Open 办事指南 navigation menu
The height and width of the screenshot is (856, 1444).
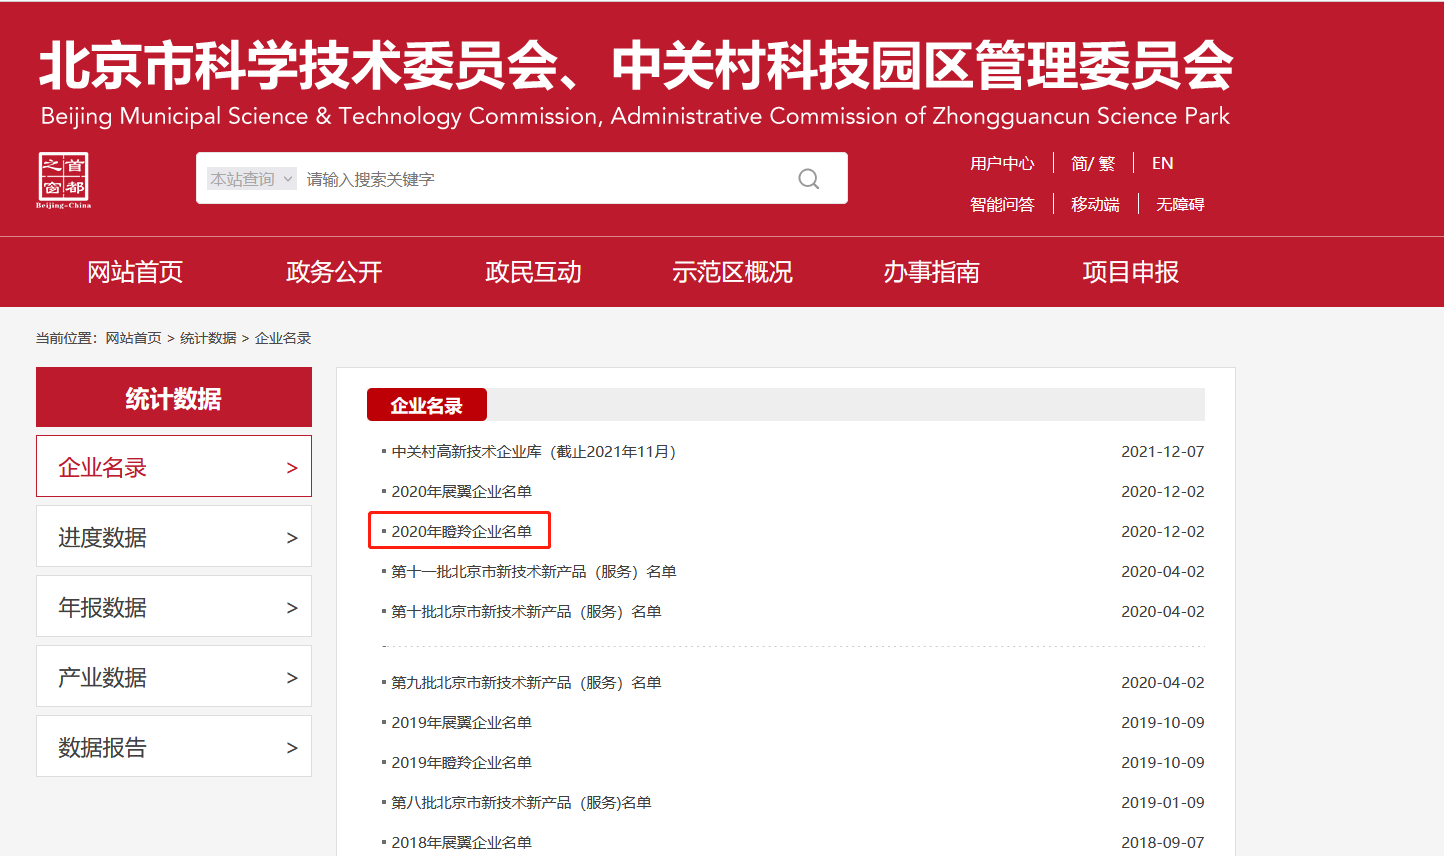point(931,272)
